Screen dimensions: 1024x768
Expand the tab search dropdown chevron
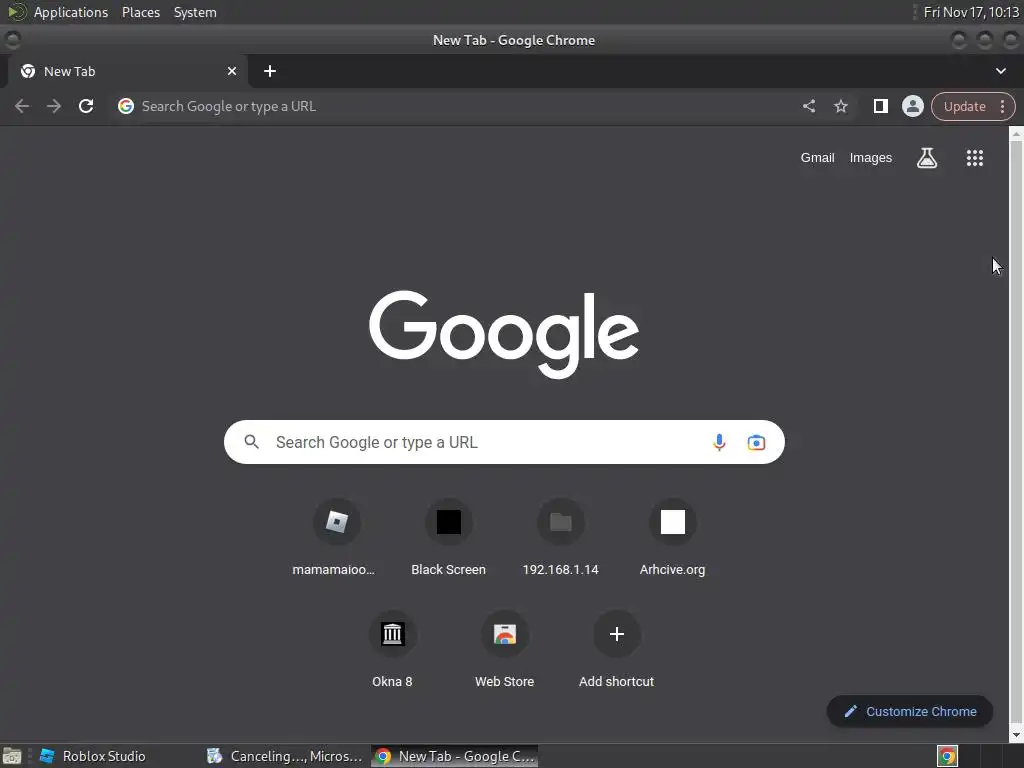(1000, 71)
